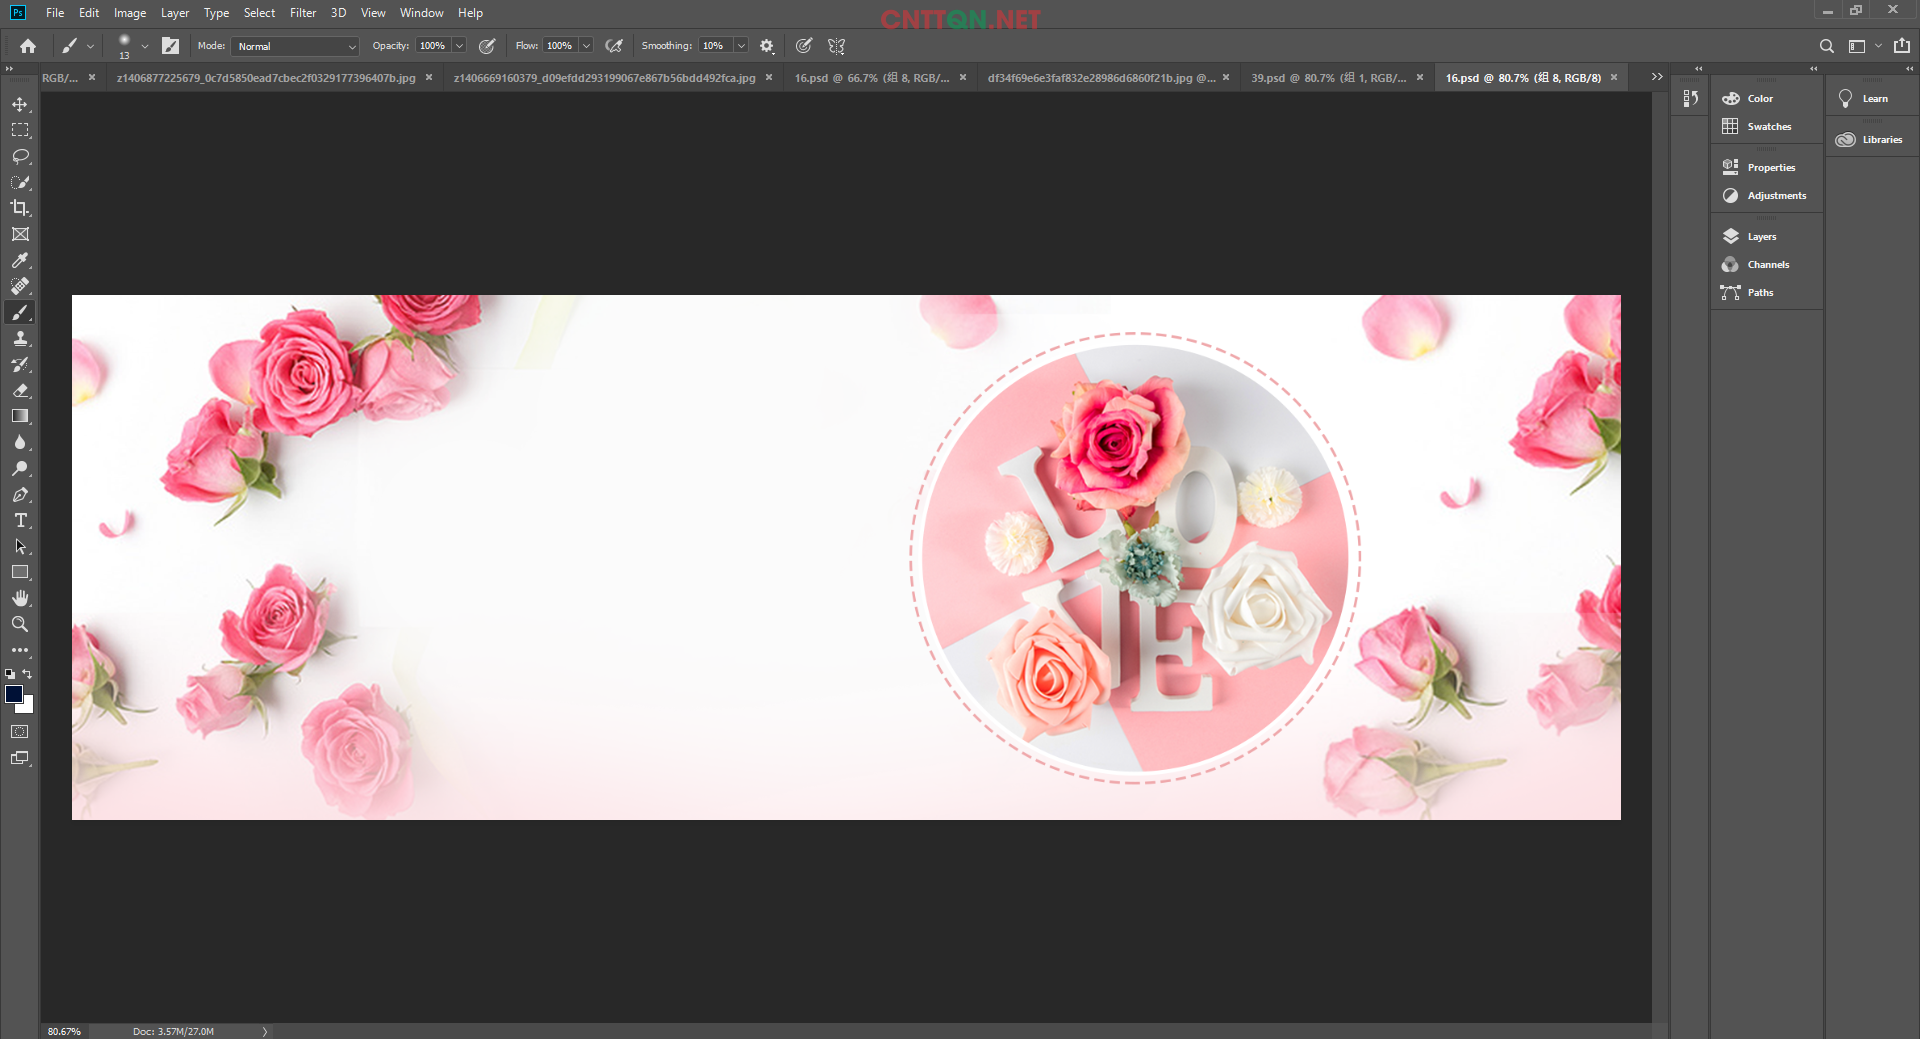Select the Path Selection tool
Image resolution: width=1920 pixels, height=1039 pixels.
point(20,546)
